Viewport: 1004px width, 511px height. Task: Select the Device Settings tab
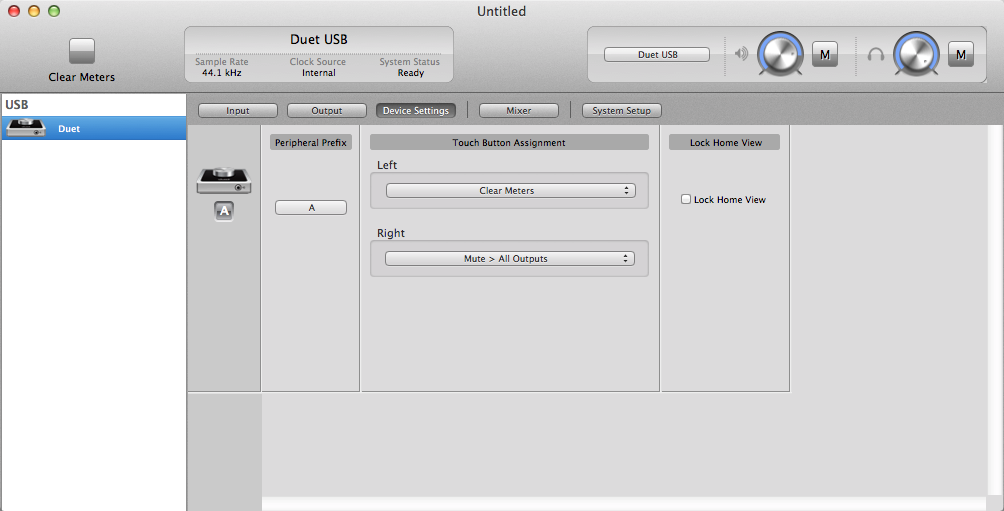[416, 110]
